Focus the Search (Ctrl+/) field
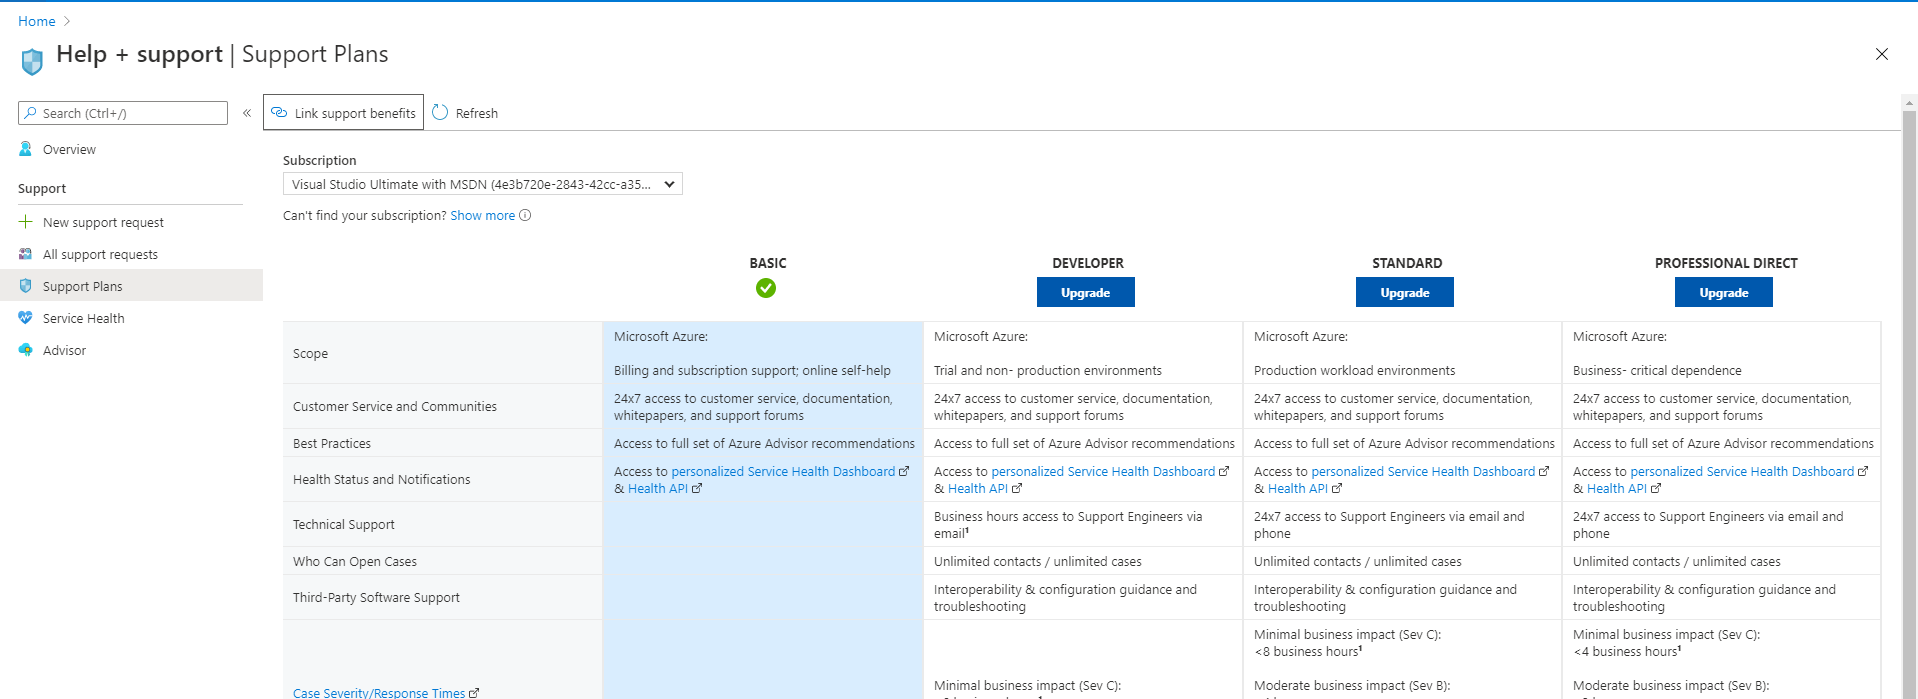 coord(123,113)
